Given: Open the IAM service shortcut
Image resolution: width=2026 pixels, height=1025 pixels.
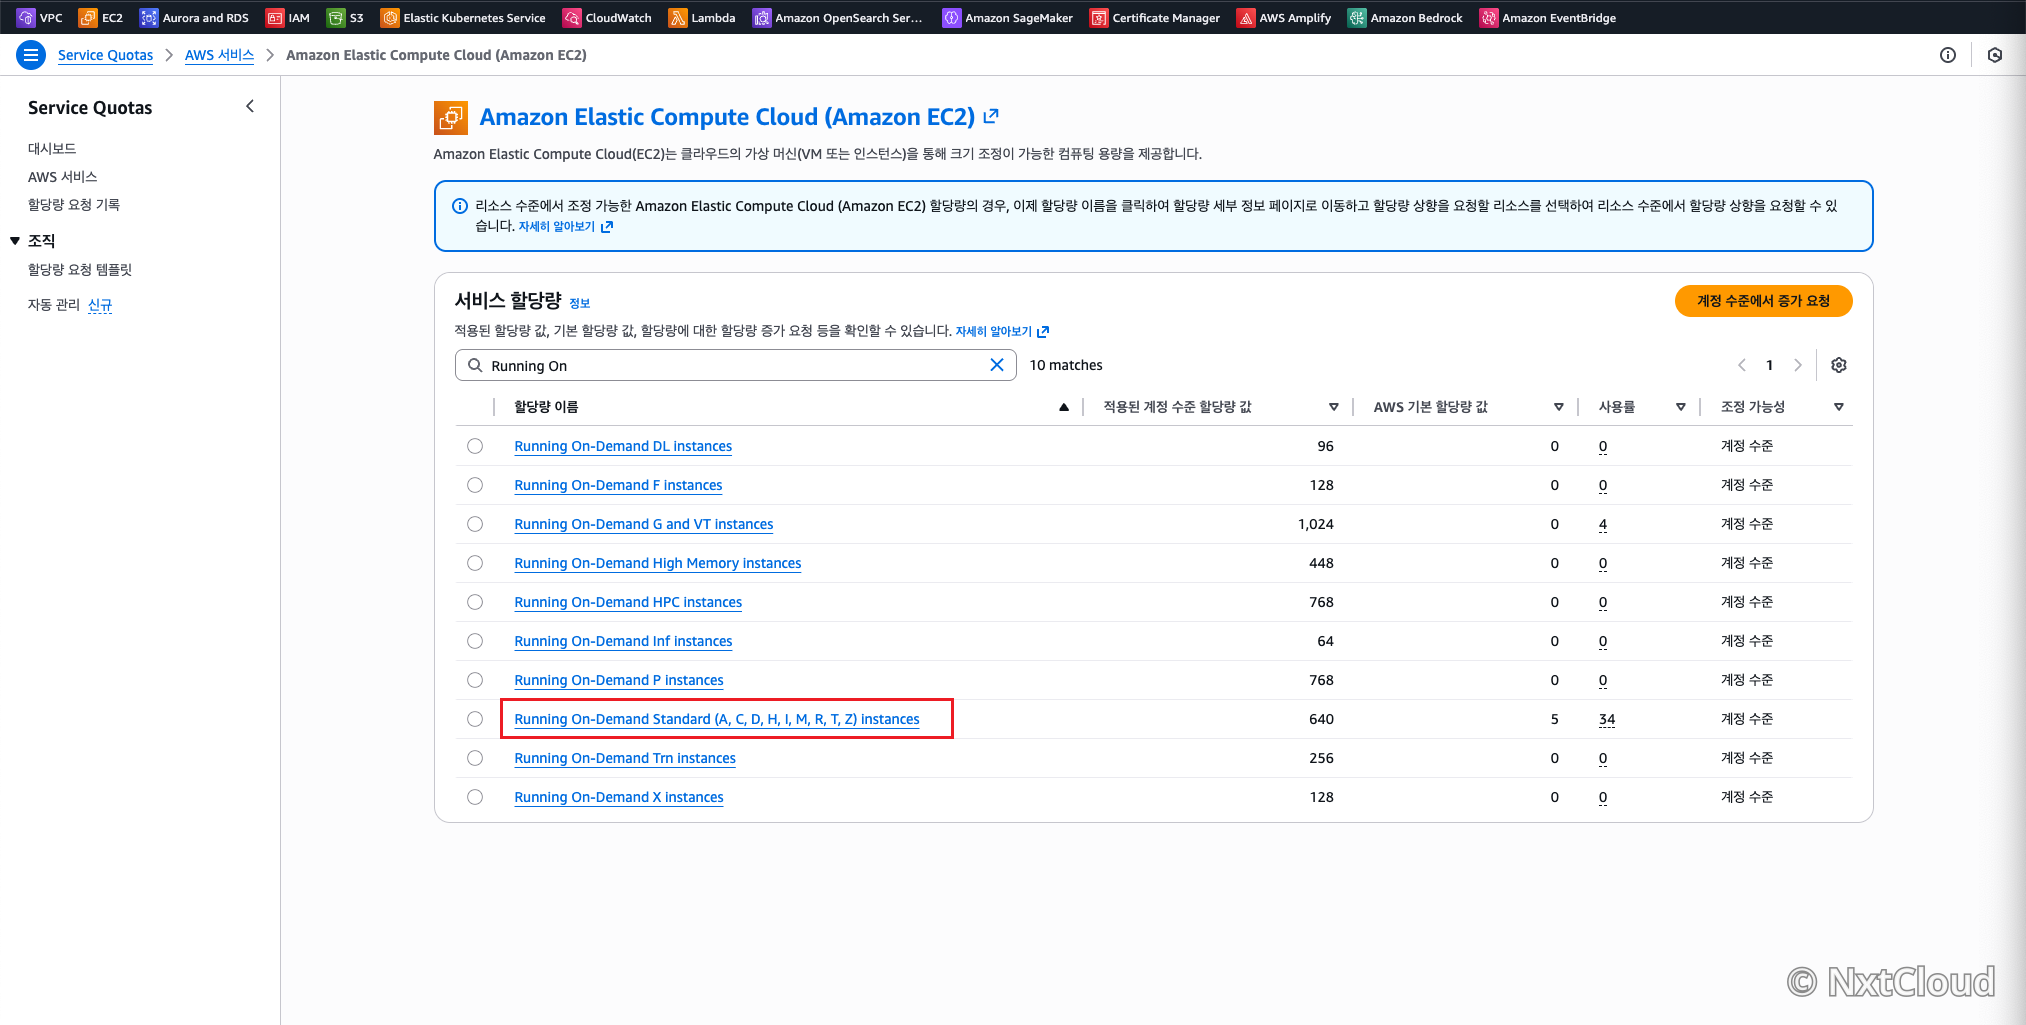Looking at the screenshot, I should pyautogui.click(x=288, y=17).
